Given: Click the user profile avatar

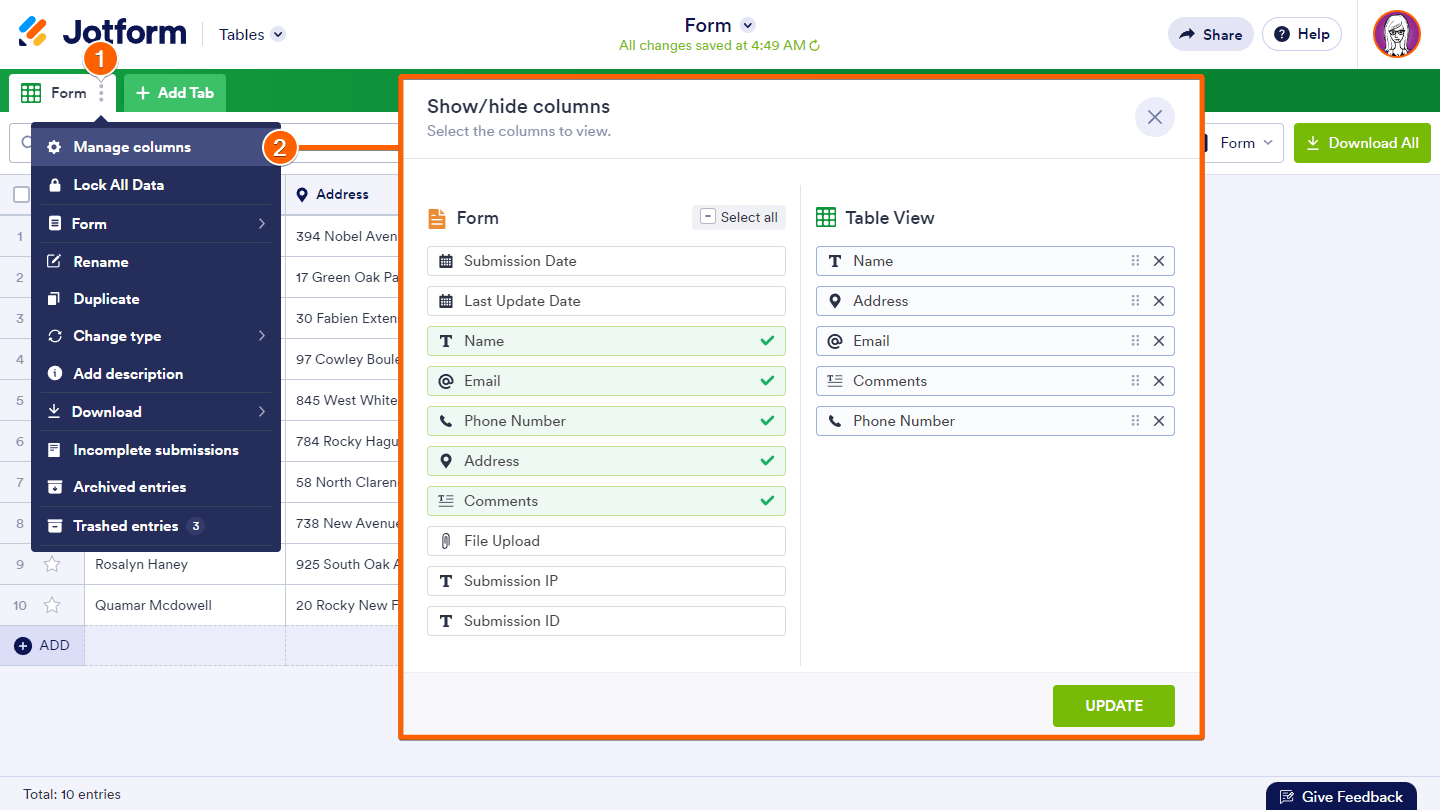Looking at the screenshot, I should (1396, 35).
